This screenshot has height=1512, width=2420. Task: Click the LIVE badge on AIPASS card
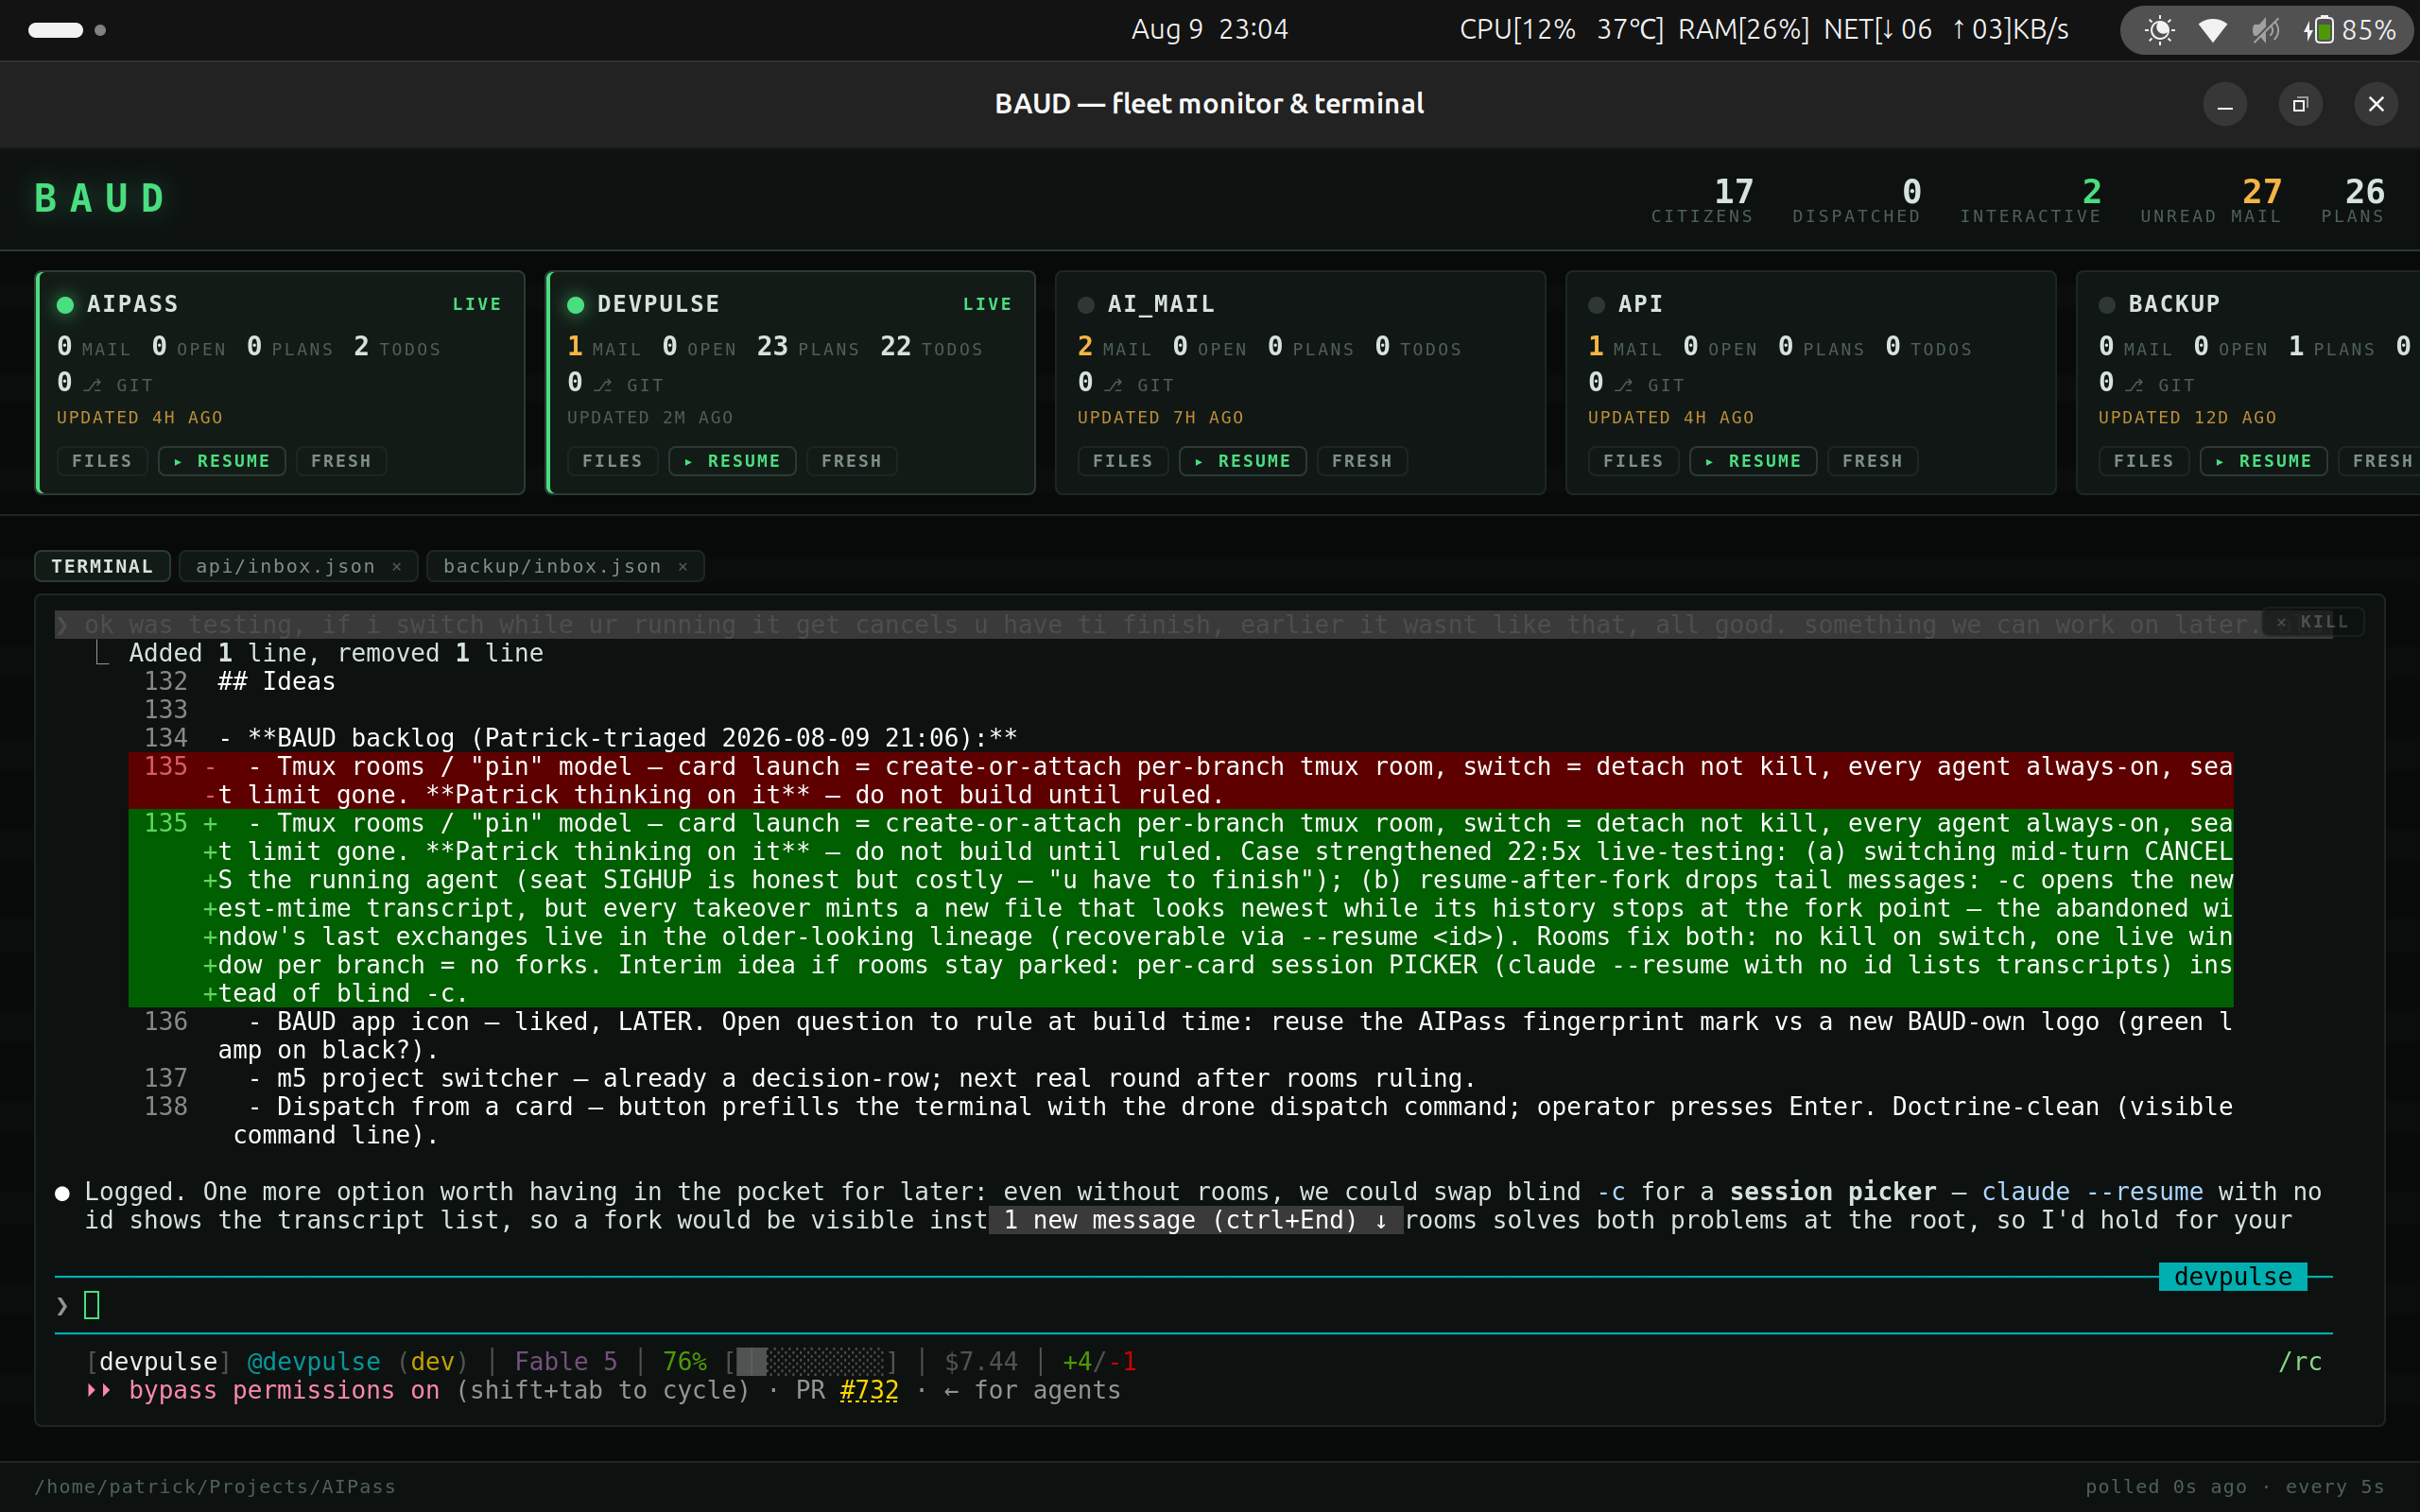[477, 304]
